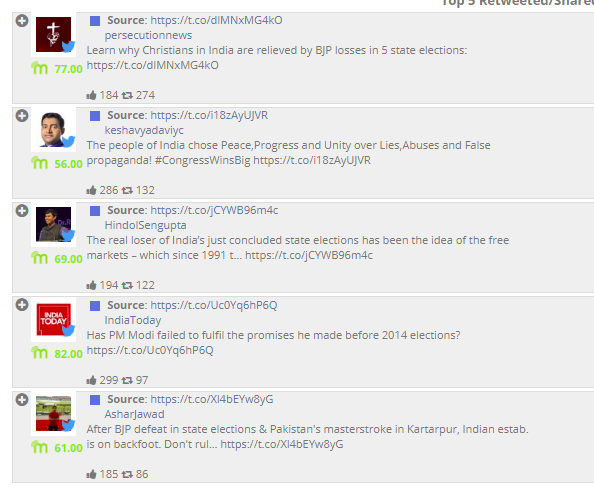Image resolution: width=594 pixels, height=494 pixels.
Task: Click the thumbs-up icon showing 299 likes
Action: click(x=91, y=380)
